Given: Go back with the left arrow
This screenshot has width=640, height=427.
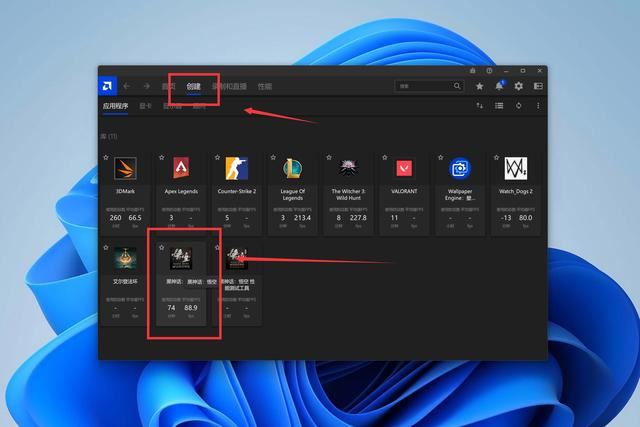Looking at the screenshot, I should click(127, 86).
